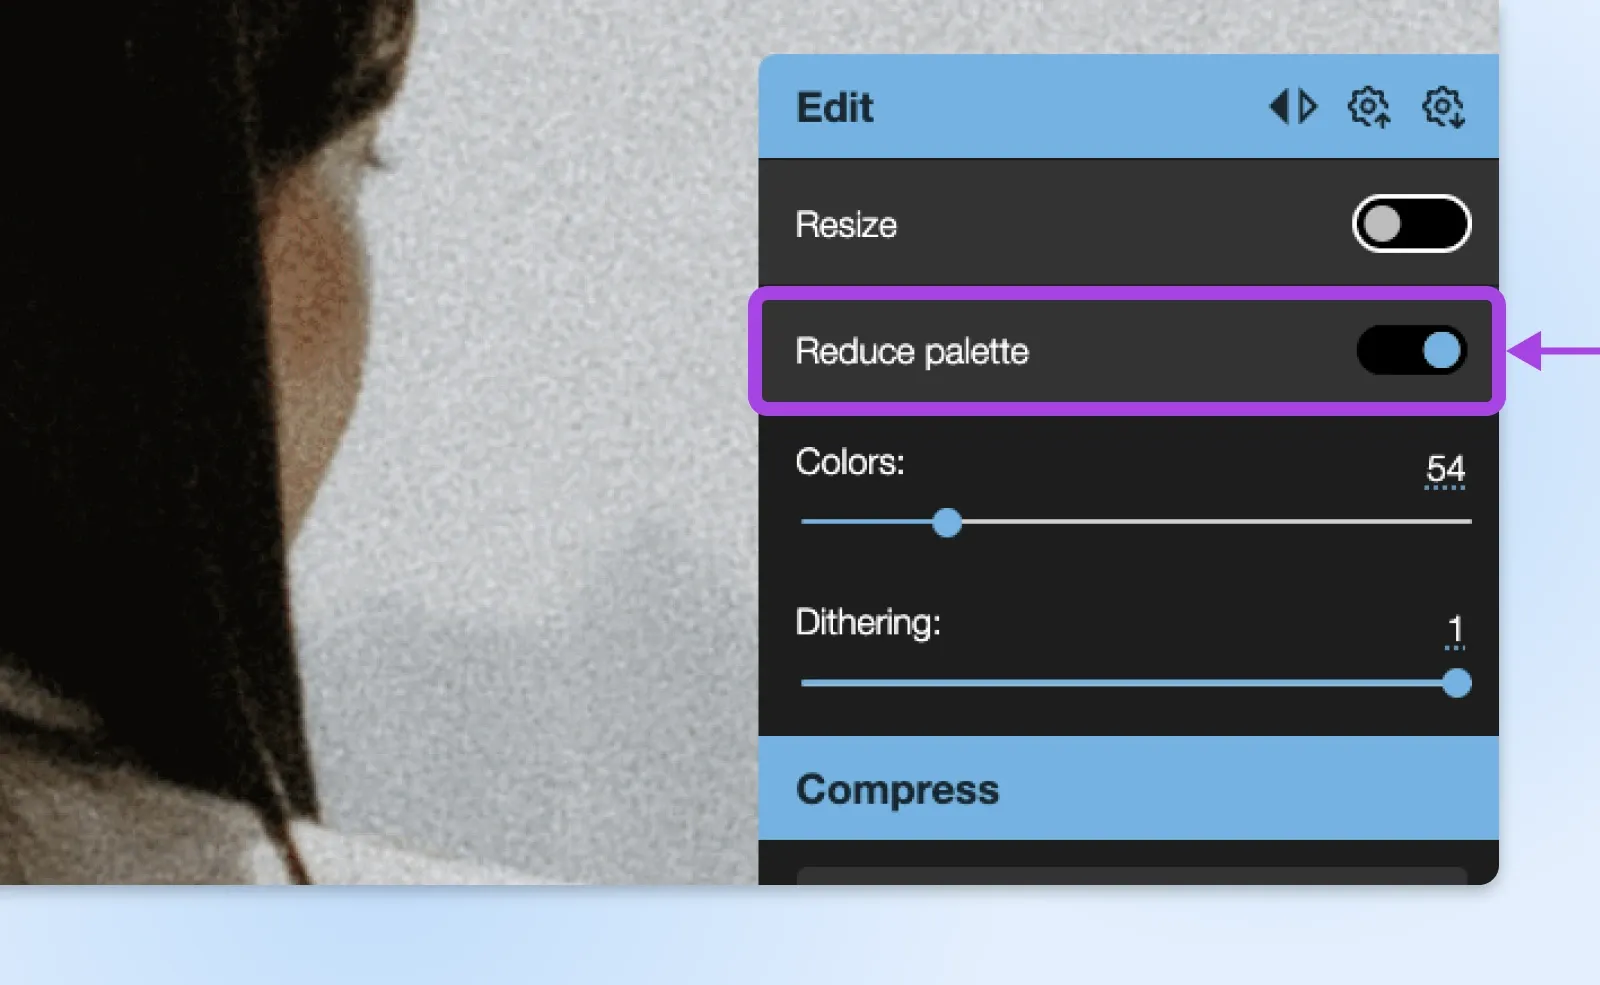
Task: Click the Dithering slider handle at maximum
Action: [1457, 682]
